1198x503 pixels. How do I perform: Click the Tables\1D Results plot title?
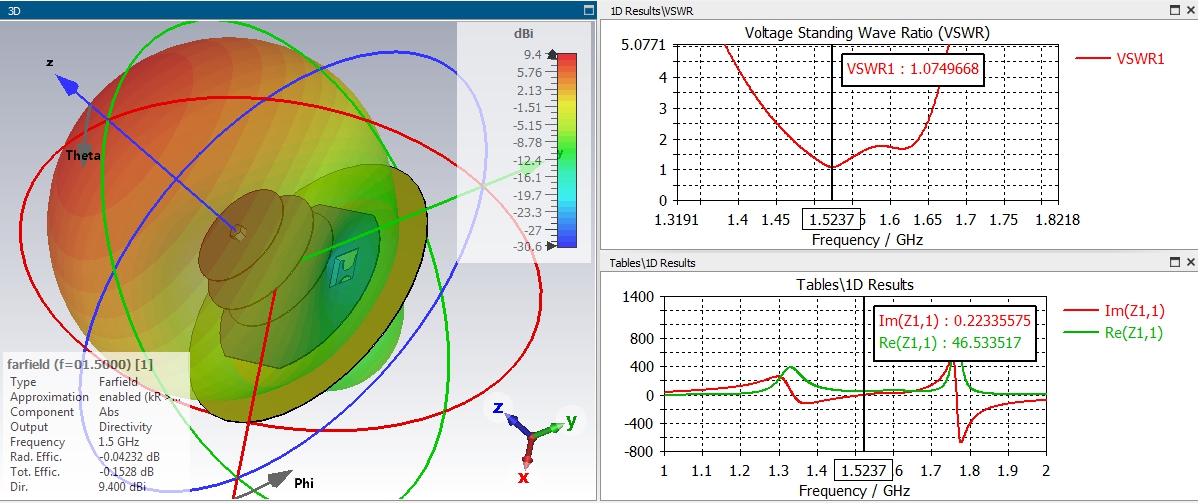coord(855,285)
